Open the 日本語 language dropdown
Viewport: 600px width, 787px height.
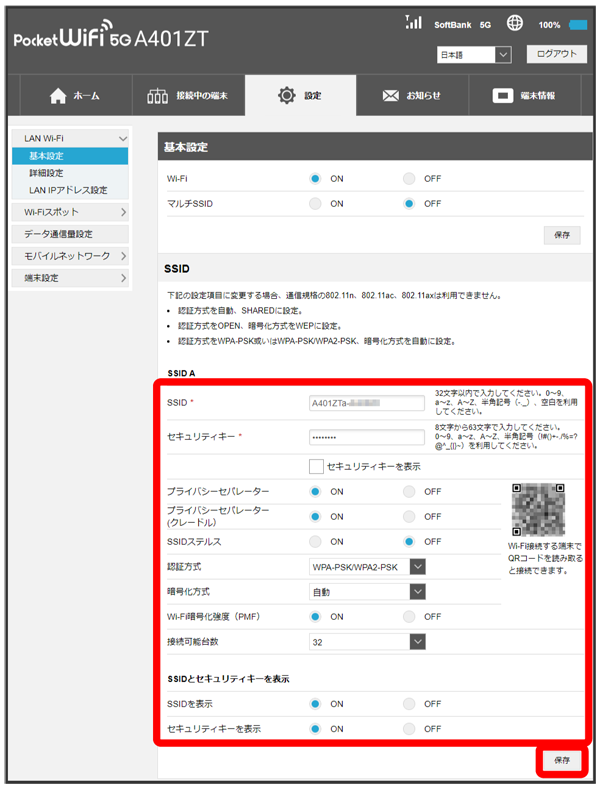pos(474,55)
